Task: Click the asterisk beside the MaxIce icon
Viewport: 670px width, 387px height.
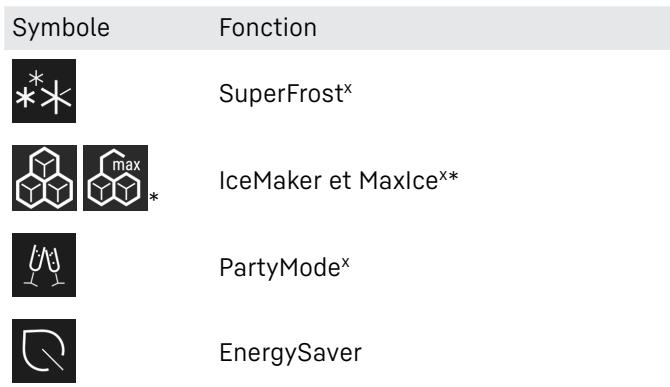Action: click(154, 197)
